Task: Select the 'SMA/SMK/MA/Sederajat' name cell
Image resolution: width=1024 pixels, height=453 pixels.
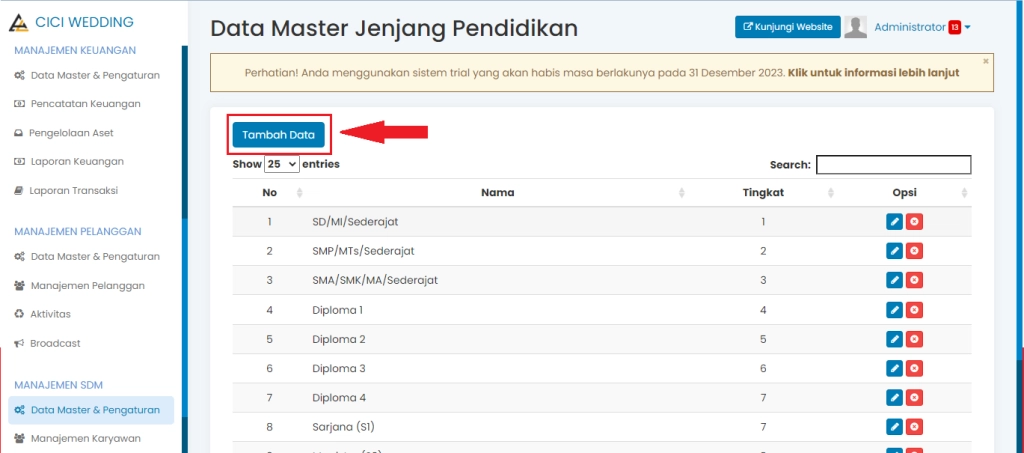Action: coord(375,280)
